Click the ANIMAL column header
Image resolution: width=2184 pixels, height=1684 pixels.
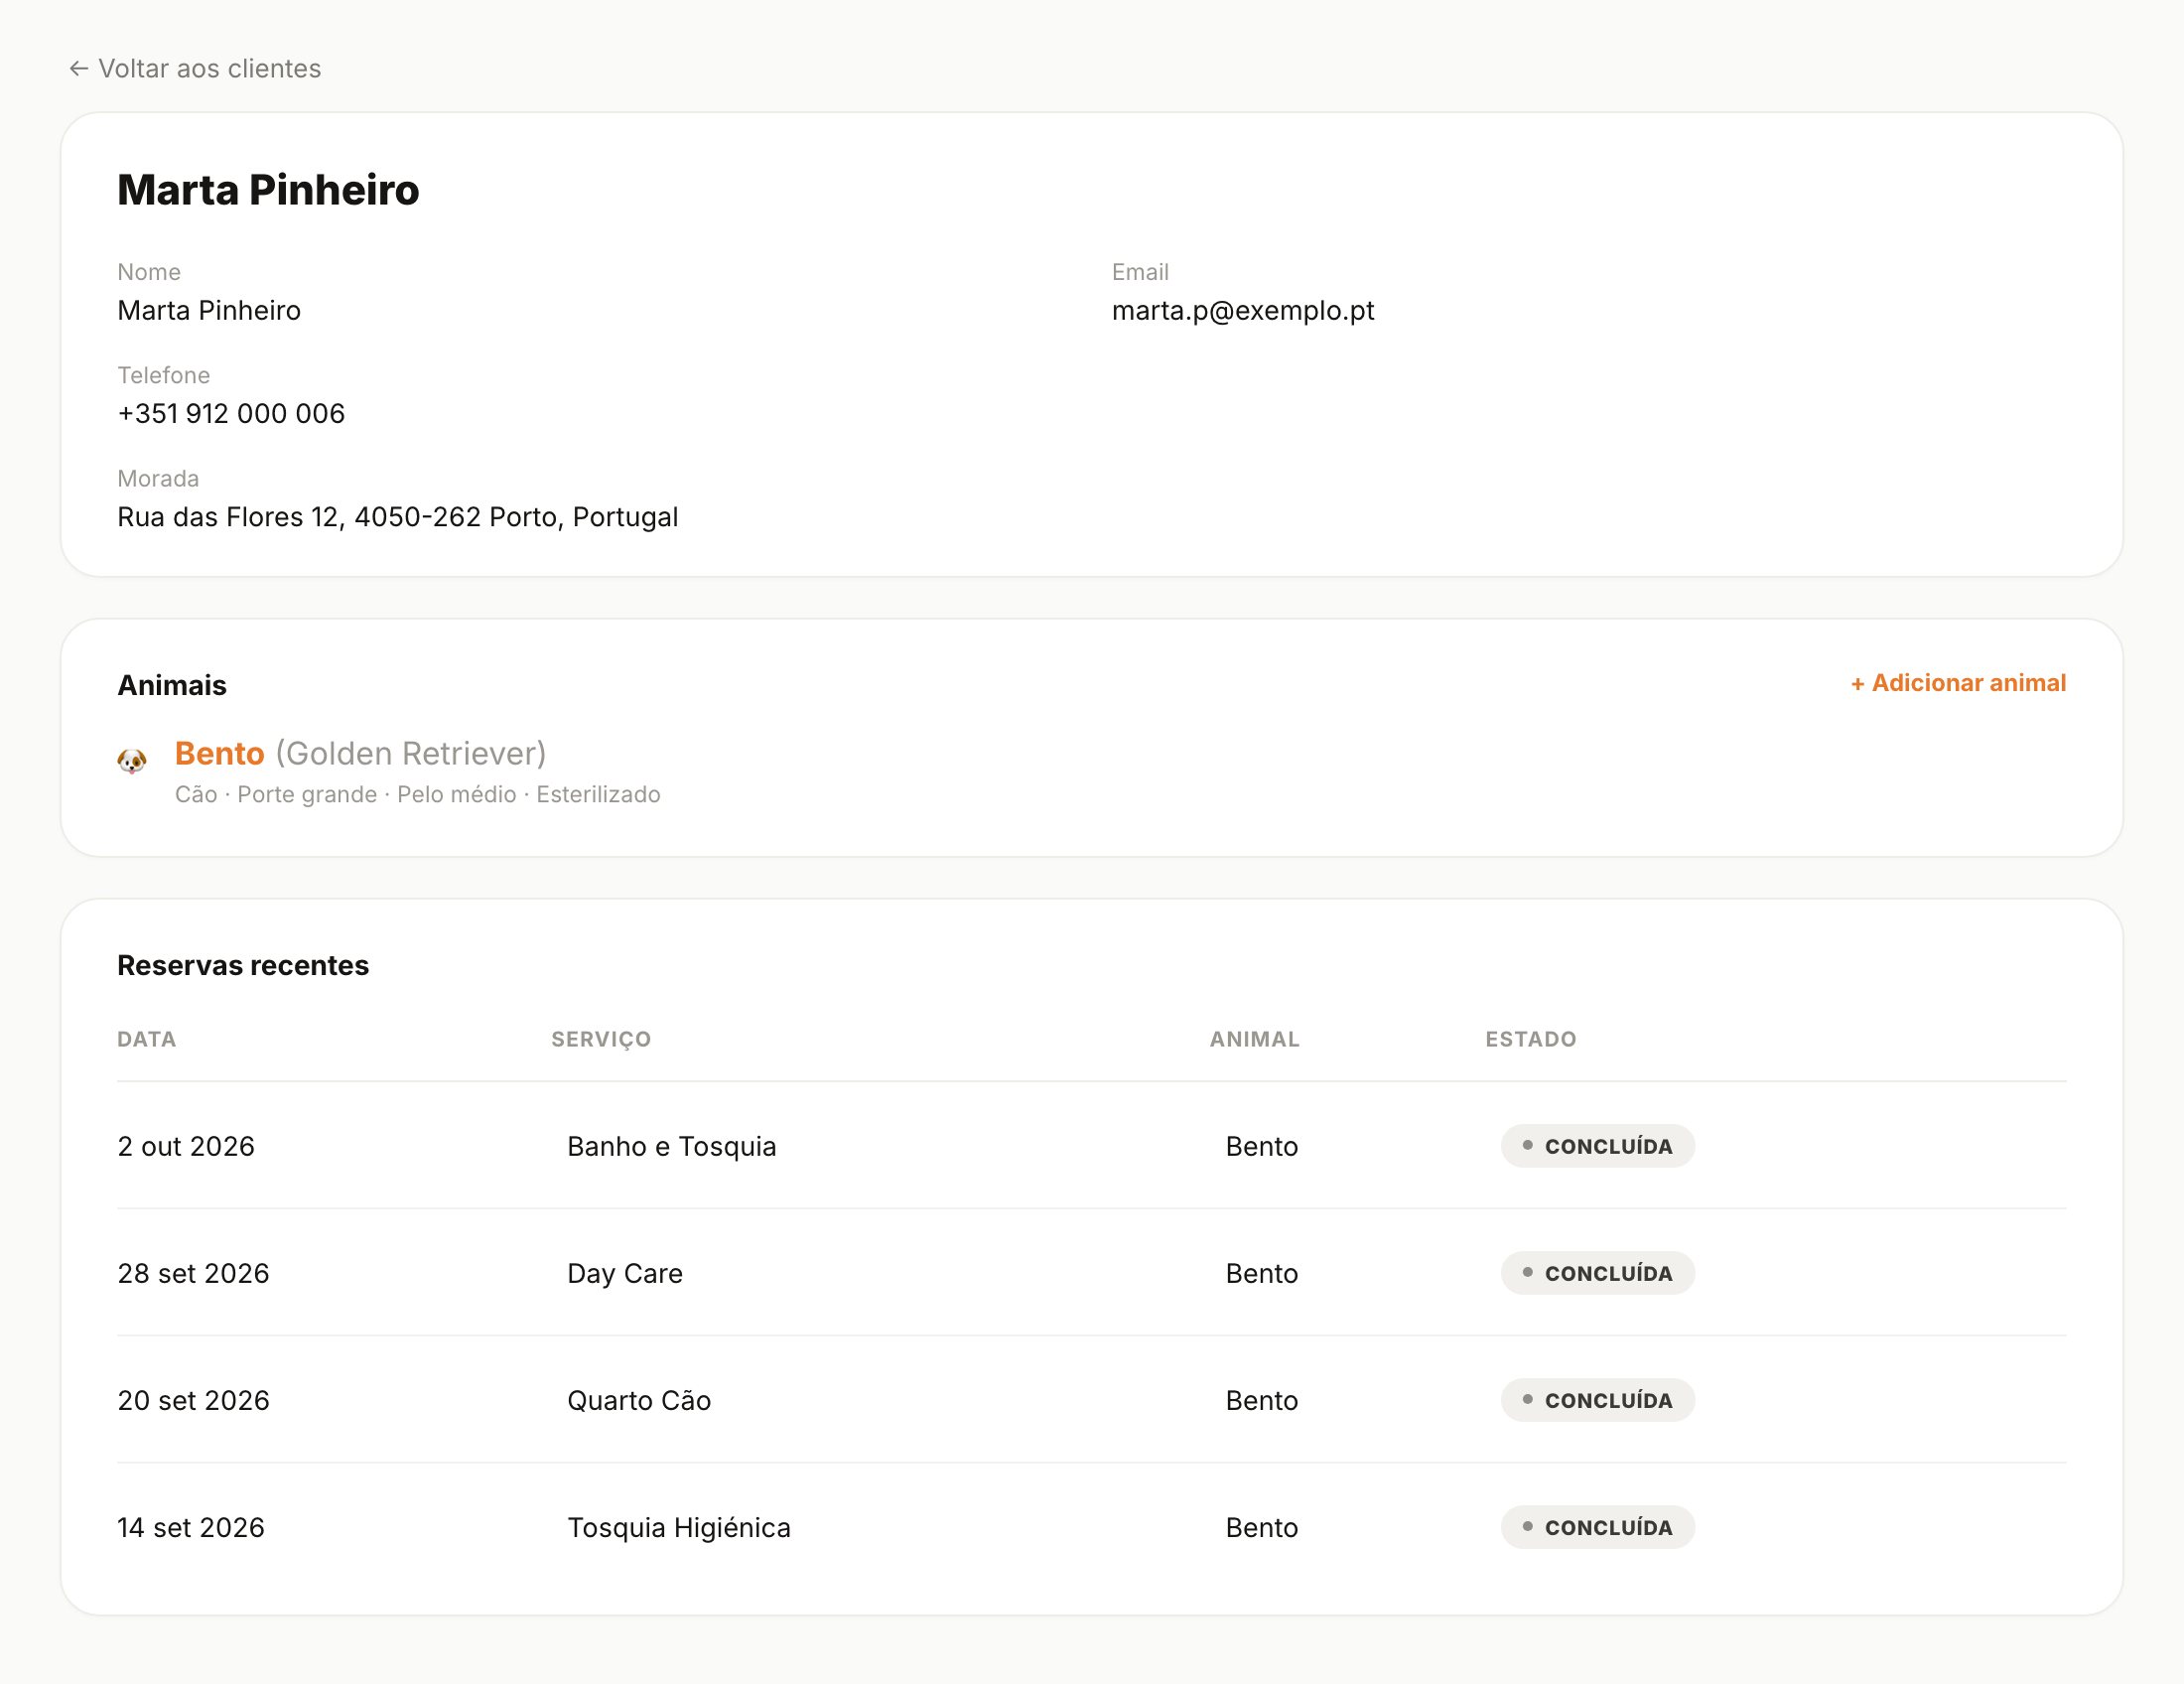point(1255,1039)
